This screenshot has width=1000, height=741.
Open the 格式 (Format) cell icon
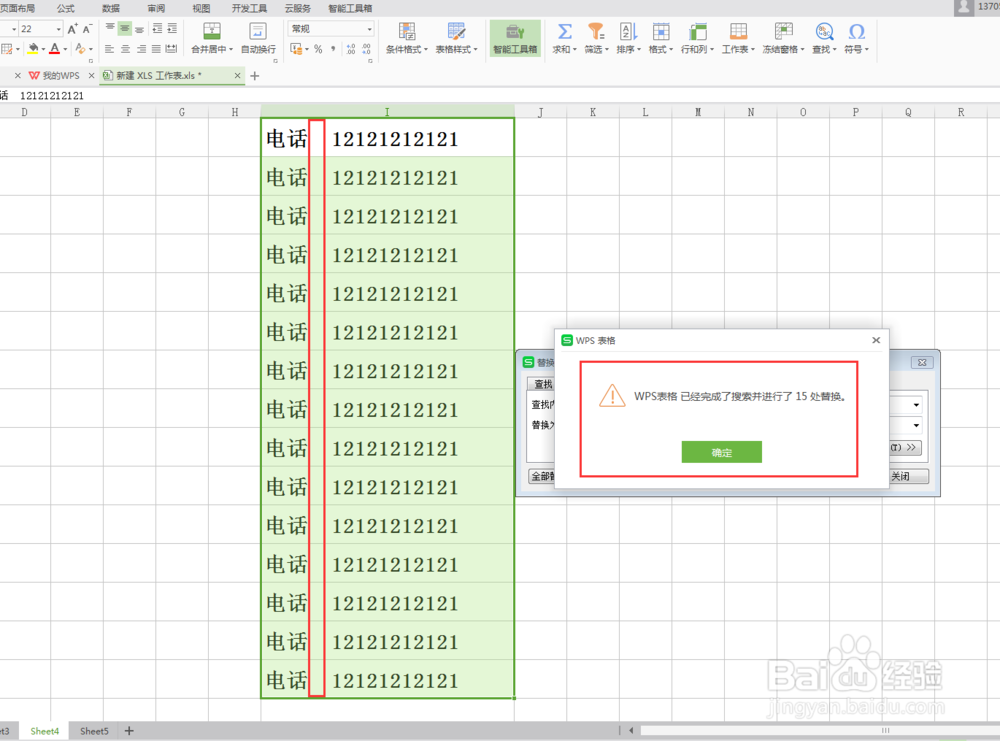tap(661, 31)
